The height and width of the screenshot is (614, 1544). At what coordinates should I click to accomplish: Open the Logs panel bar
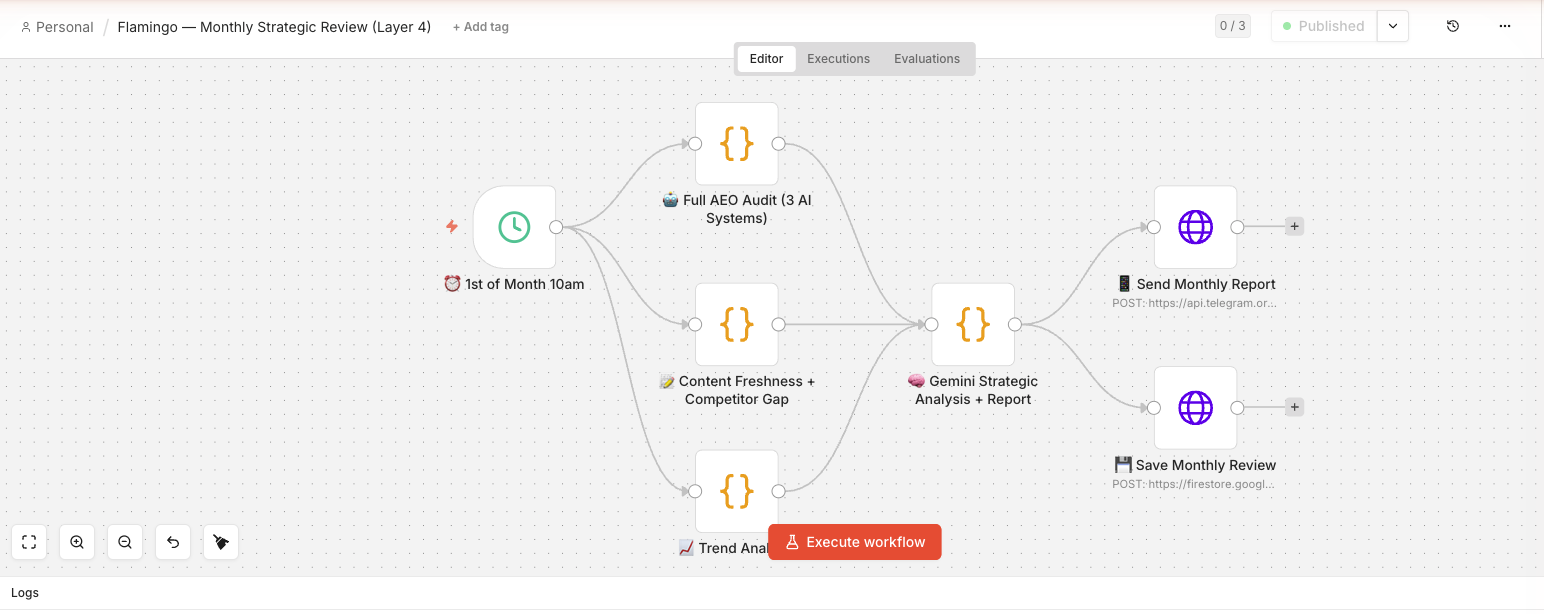click(x=25, y=593)
